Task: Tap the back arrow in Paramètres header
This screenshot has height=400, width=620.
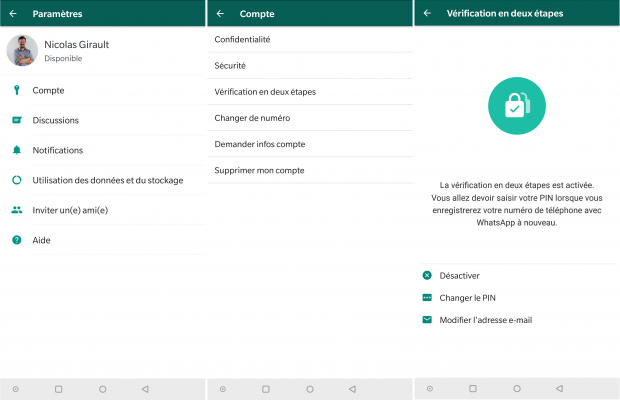Action: pyautogui.click(x=13, y=14)
